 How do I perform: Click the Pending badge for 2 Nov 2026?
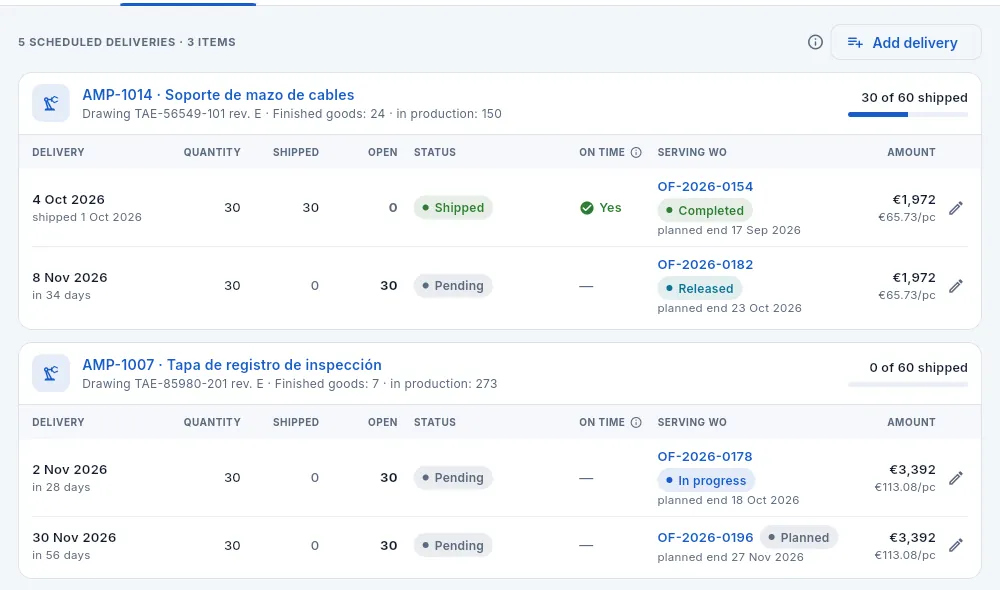tap(453, 478)
